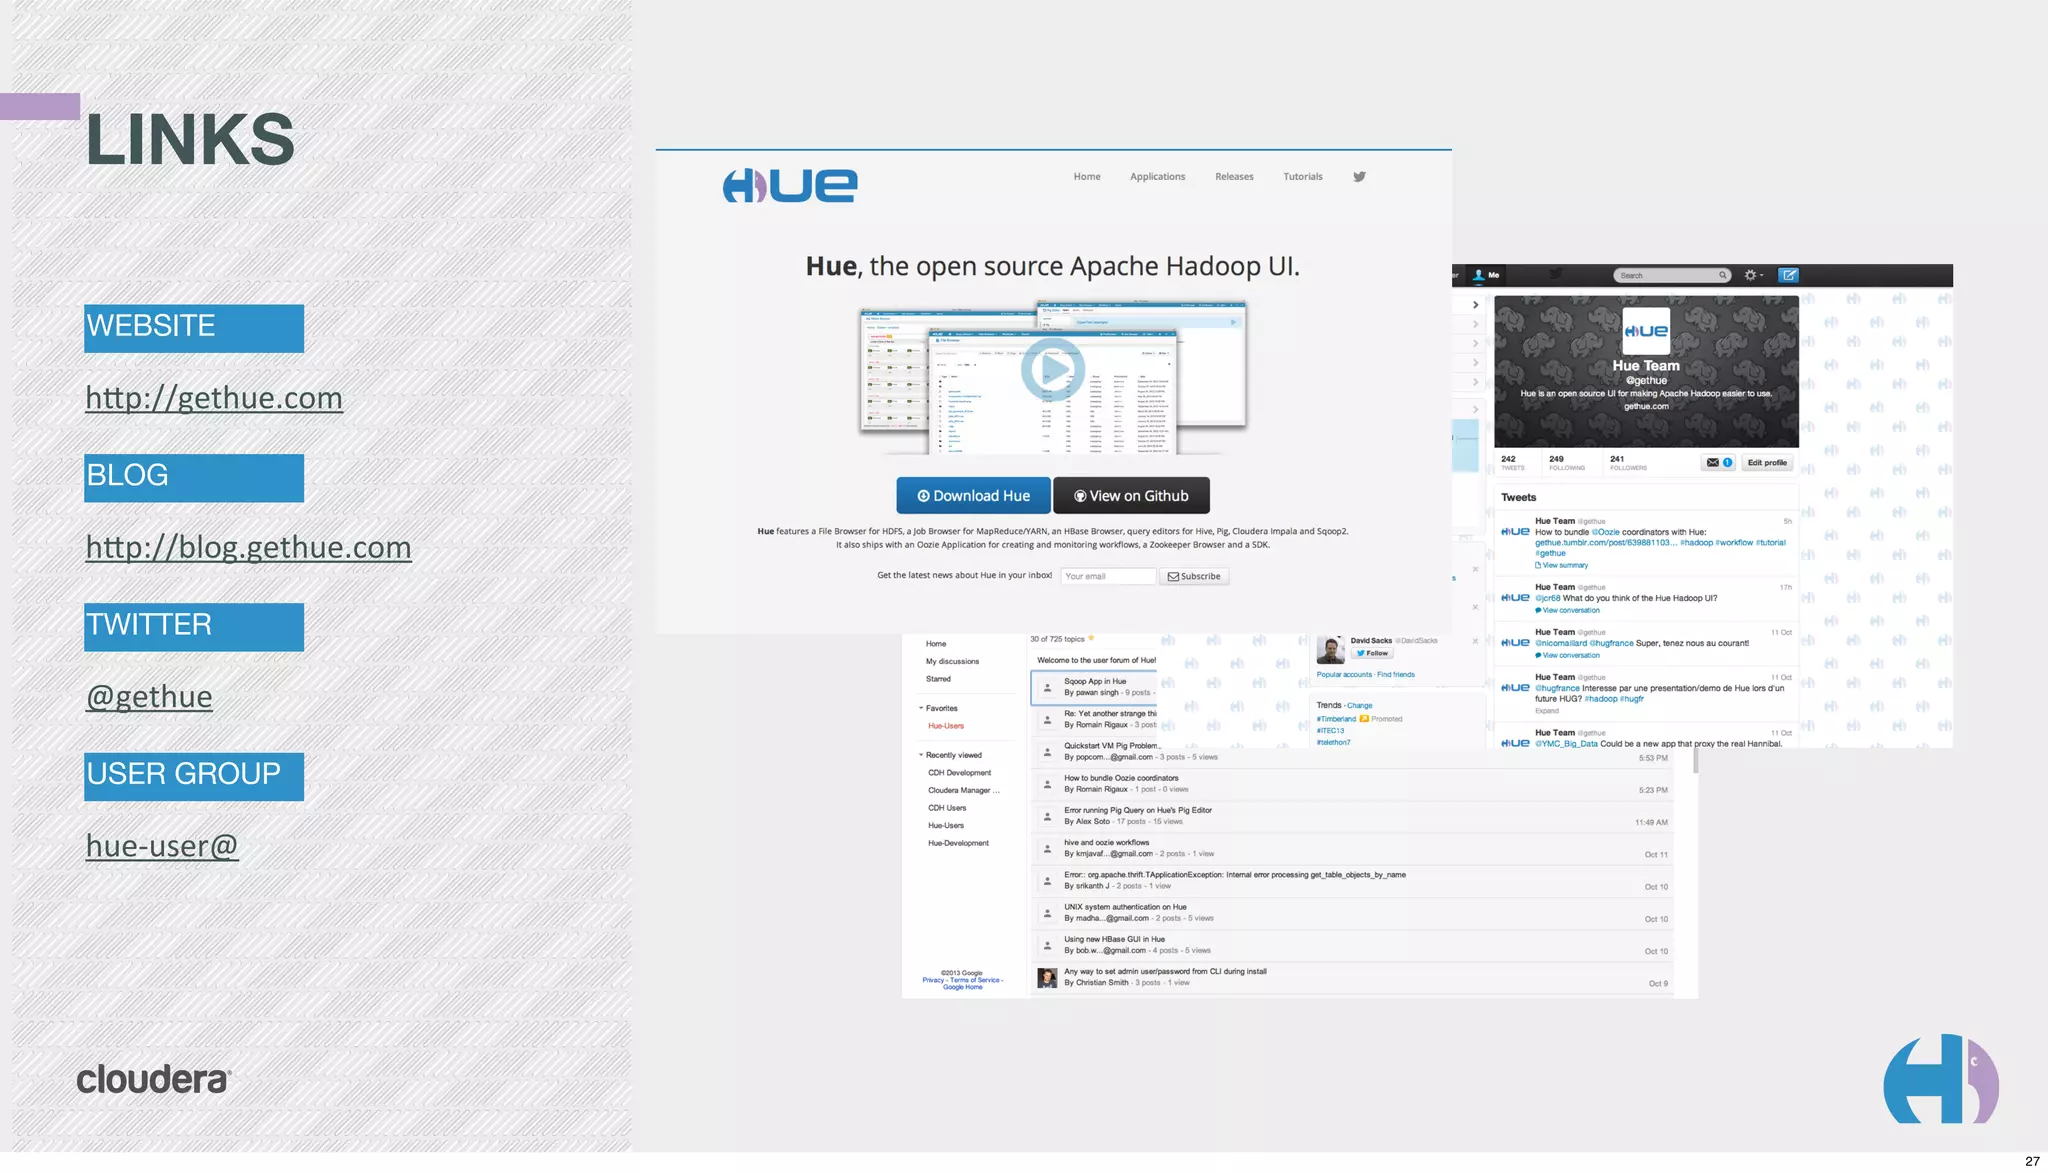Viewport: 2048px width, 1173px height.
Task: Open the #Timberland trend
Action: point(1336,719)
